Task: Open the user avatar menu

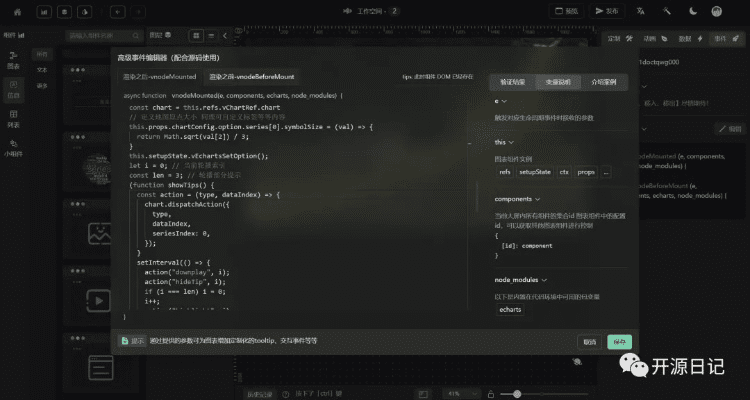Action: 717,11
